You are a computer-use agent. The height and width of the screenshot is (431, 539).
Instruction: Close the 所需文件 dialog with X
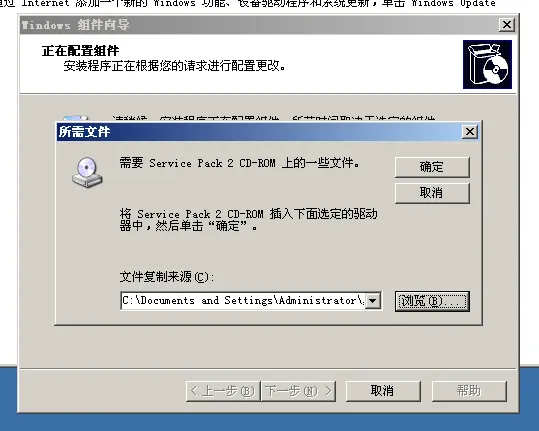[x=470, y=132]
